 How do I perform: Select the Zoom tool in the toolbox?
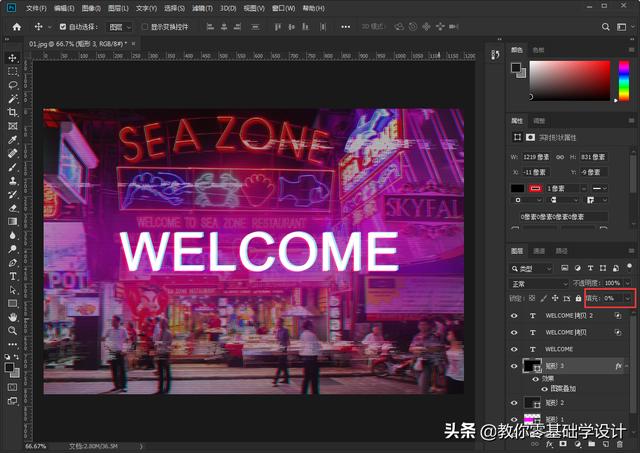tap(12, 331)
